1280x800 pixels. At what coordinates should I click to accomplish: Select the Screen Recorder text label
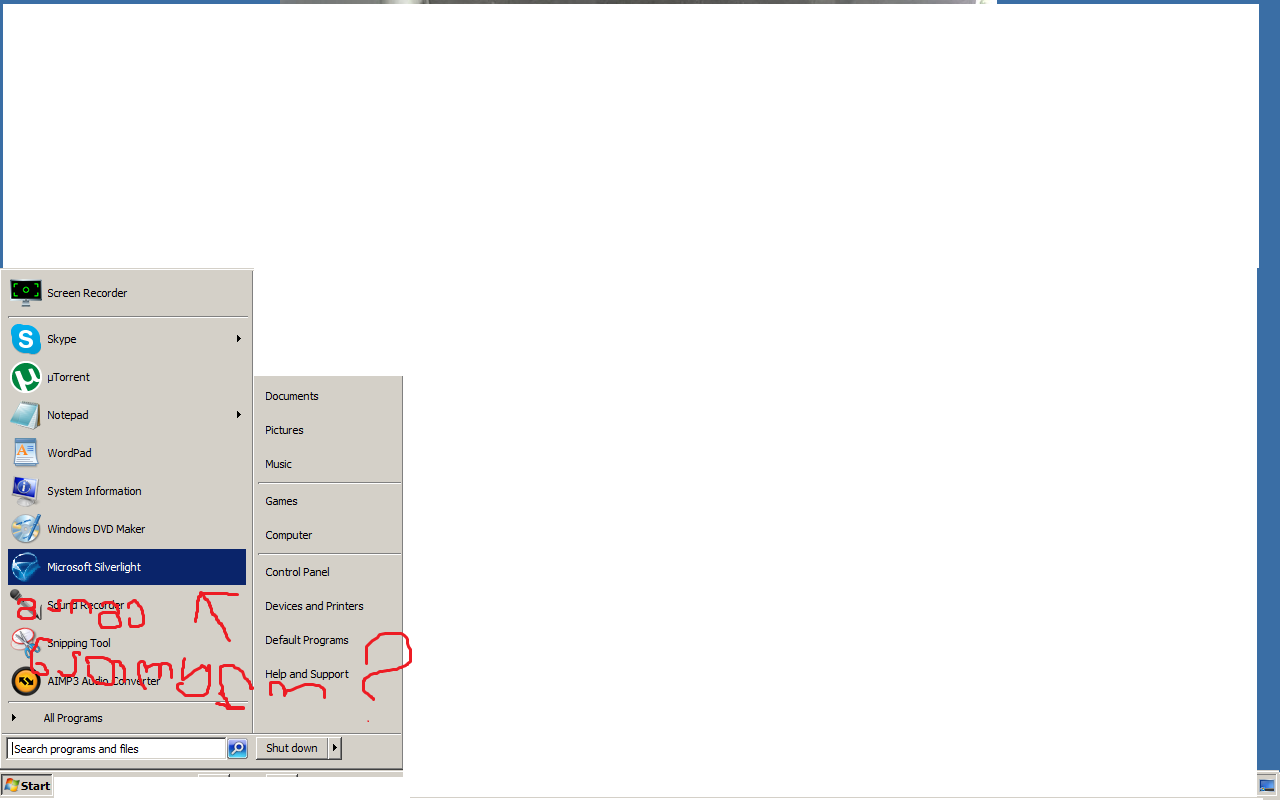click(87, 293)
